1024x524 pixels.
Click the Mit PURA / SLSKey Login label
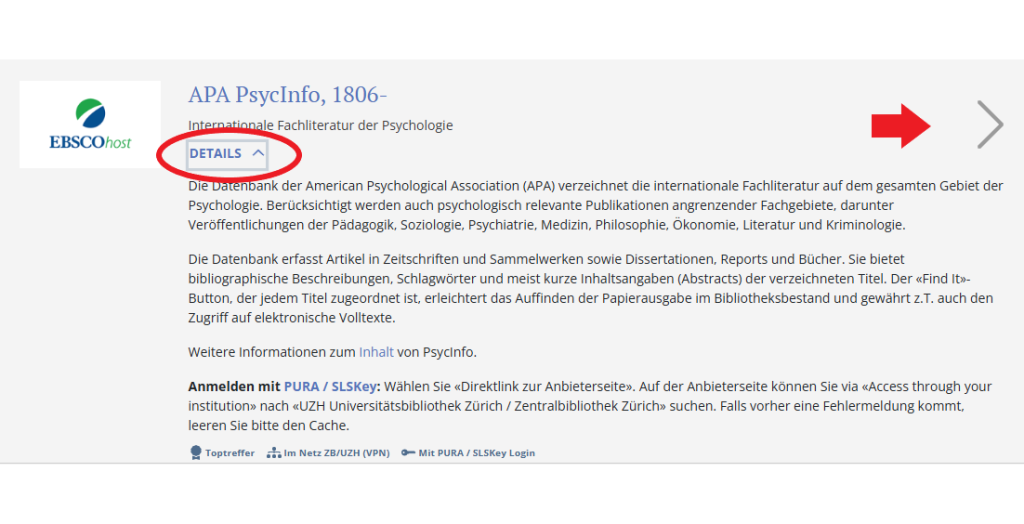(x=476, y=453)
